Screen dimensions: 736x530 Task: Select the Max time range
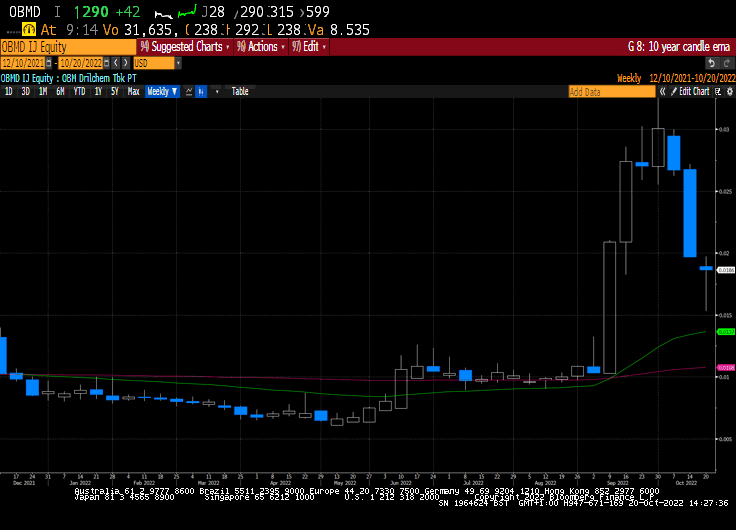pyautogui.click(x=133, y=92)
